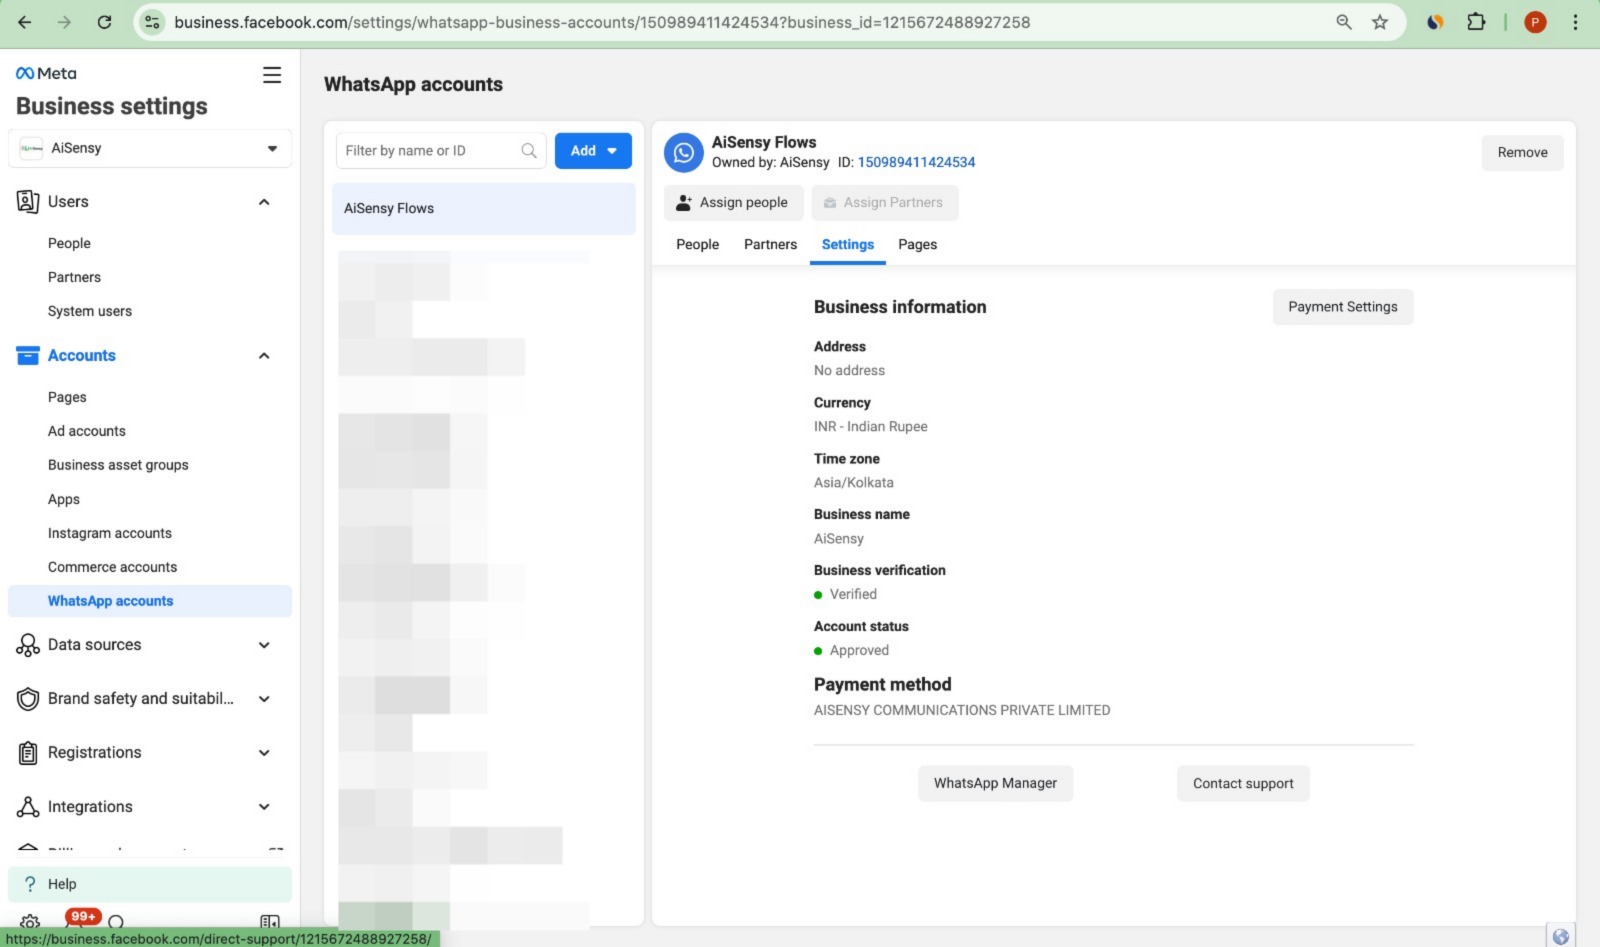
Task: Click the Verified status text
Action: tap(853, 594)
